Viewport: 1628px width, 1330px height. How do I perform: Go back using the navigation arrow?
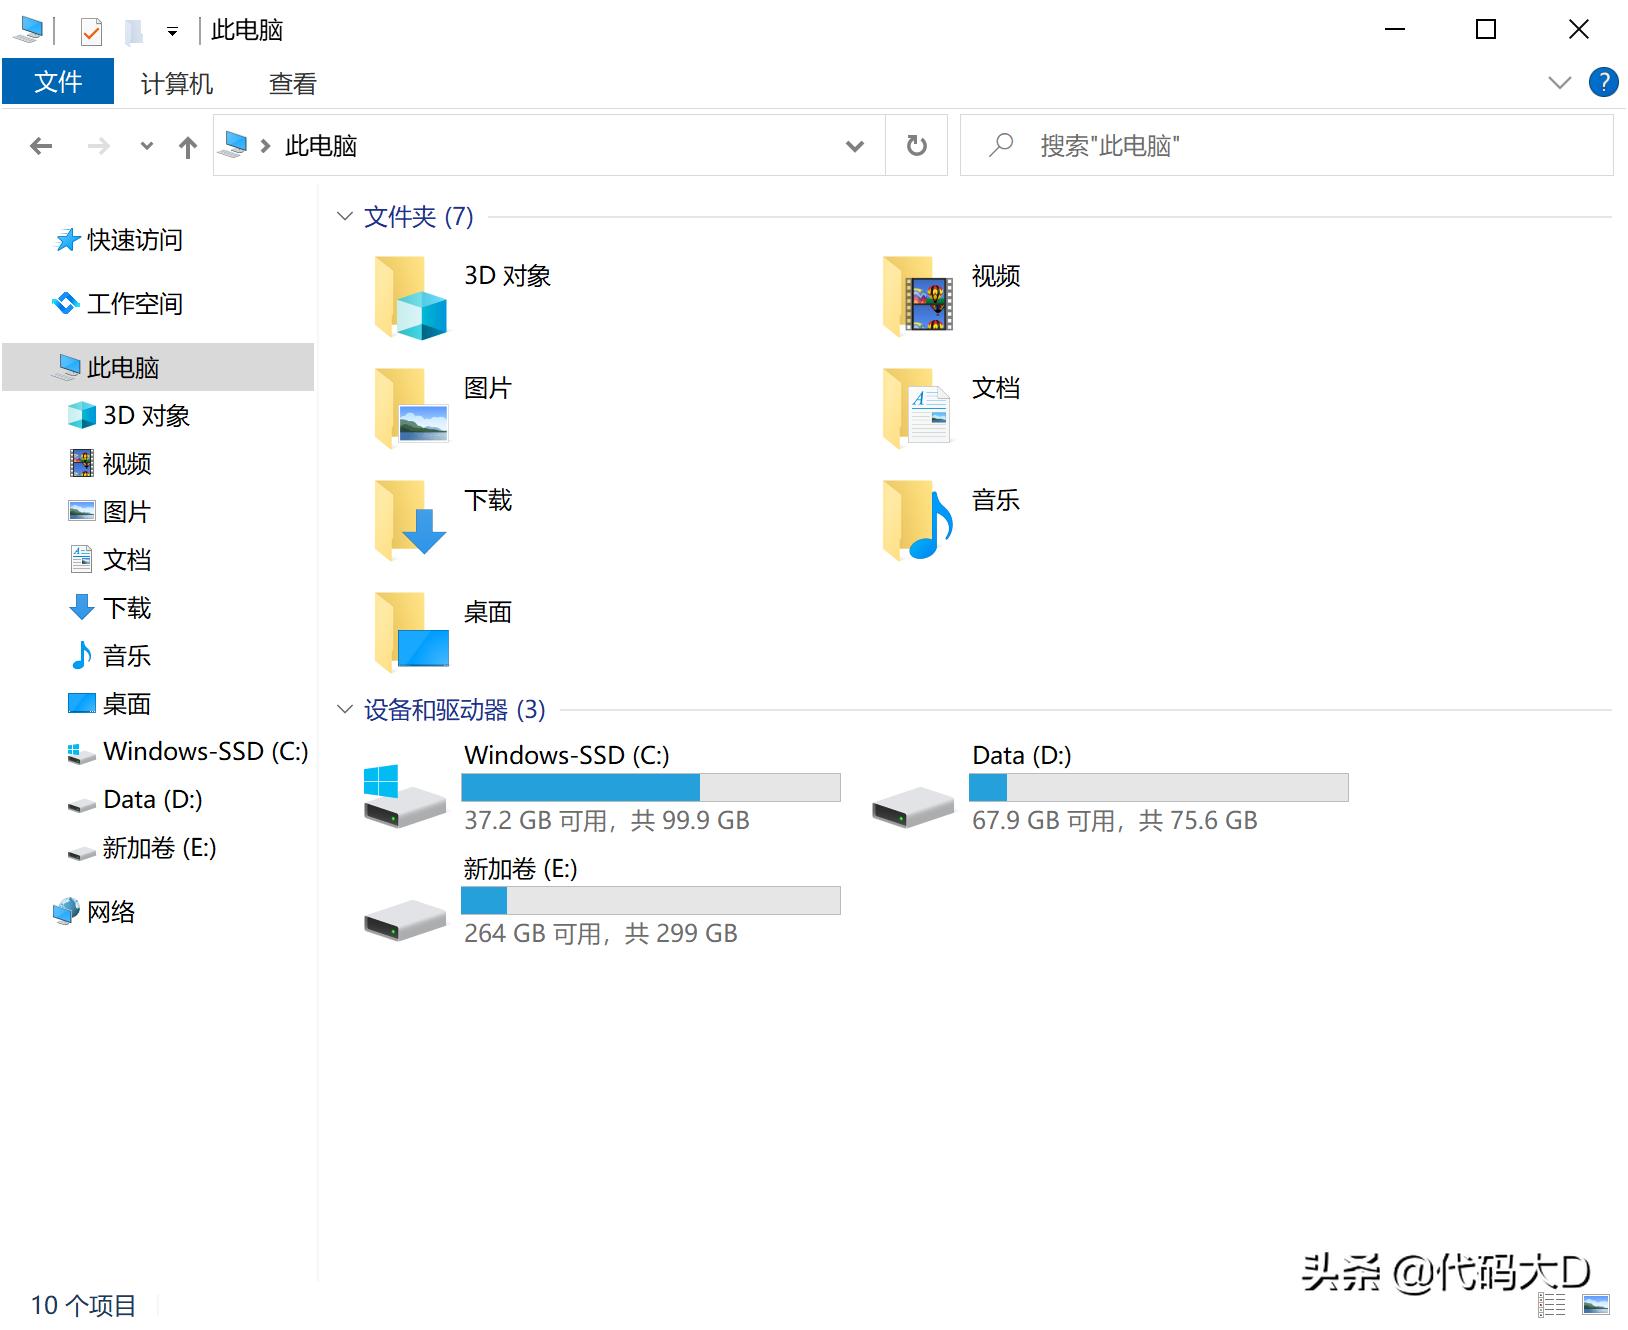coord(40,145)
